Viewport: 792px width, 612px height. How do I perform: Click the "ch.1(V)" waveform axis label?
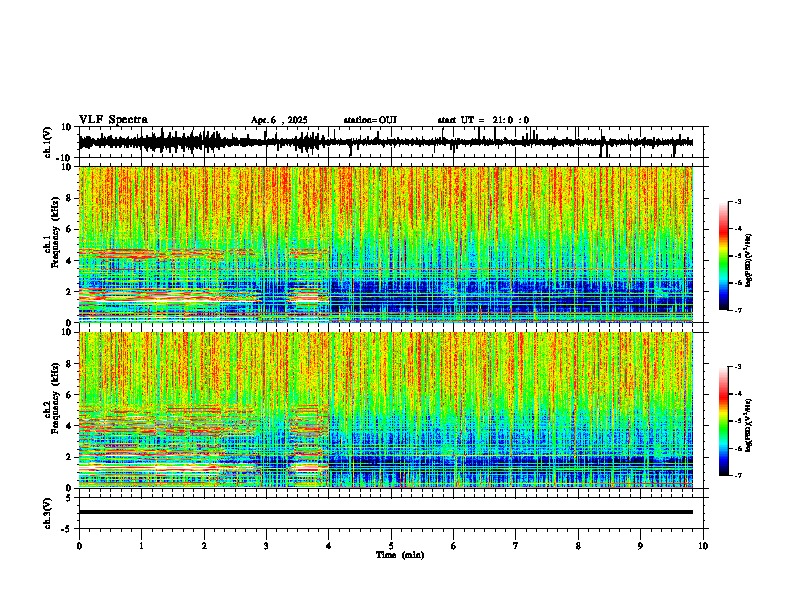click(x=48, y=142)
